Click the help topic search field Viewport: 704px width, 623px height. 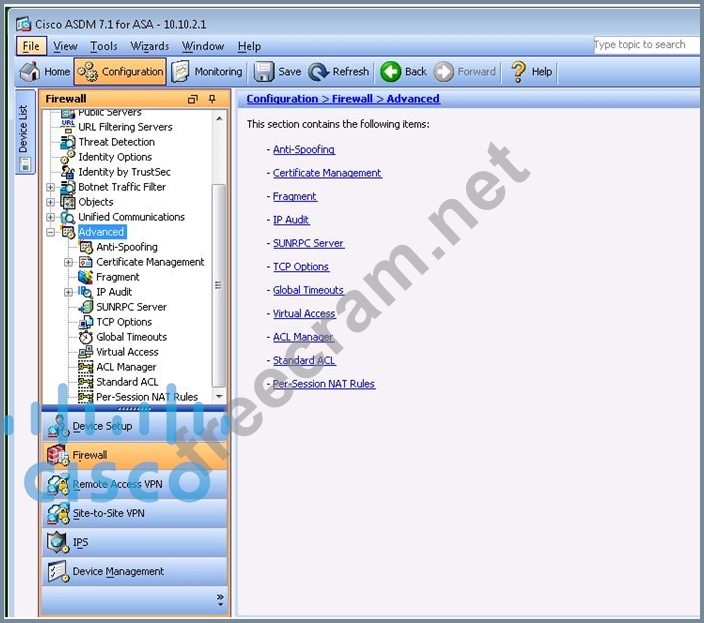pyautogui.click(x=645, y=45)
